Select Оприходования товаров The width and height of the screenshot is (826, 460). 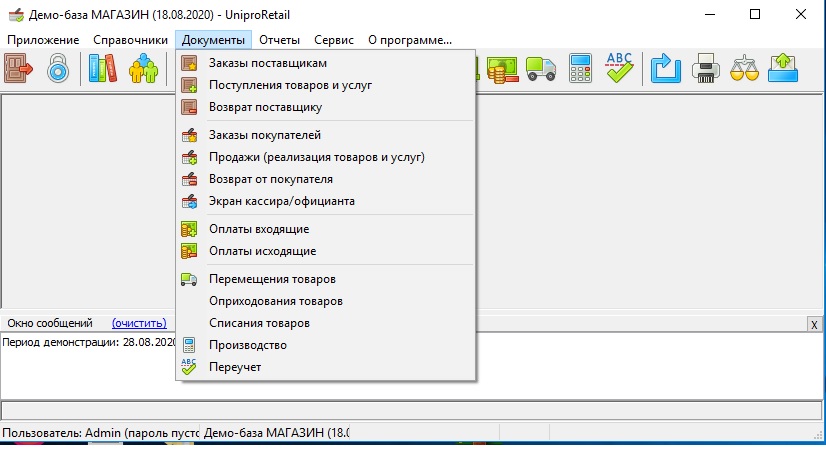point(326,302)
